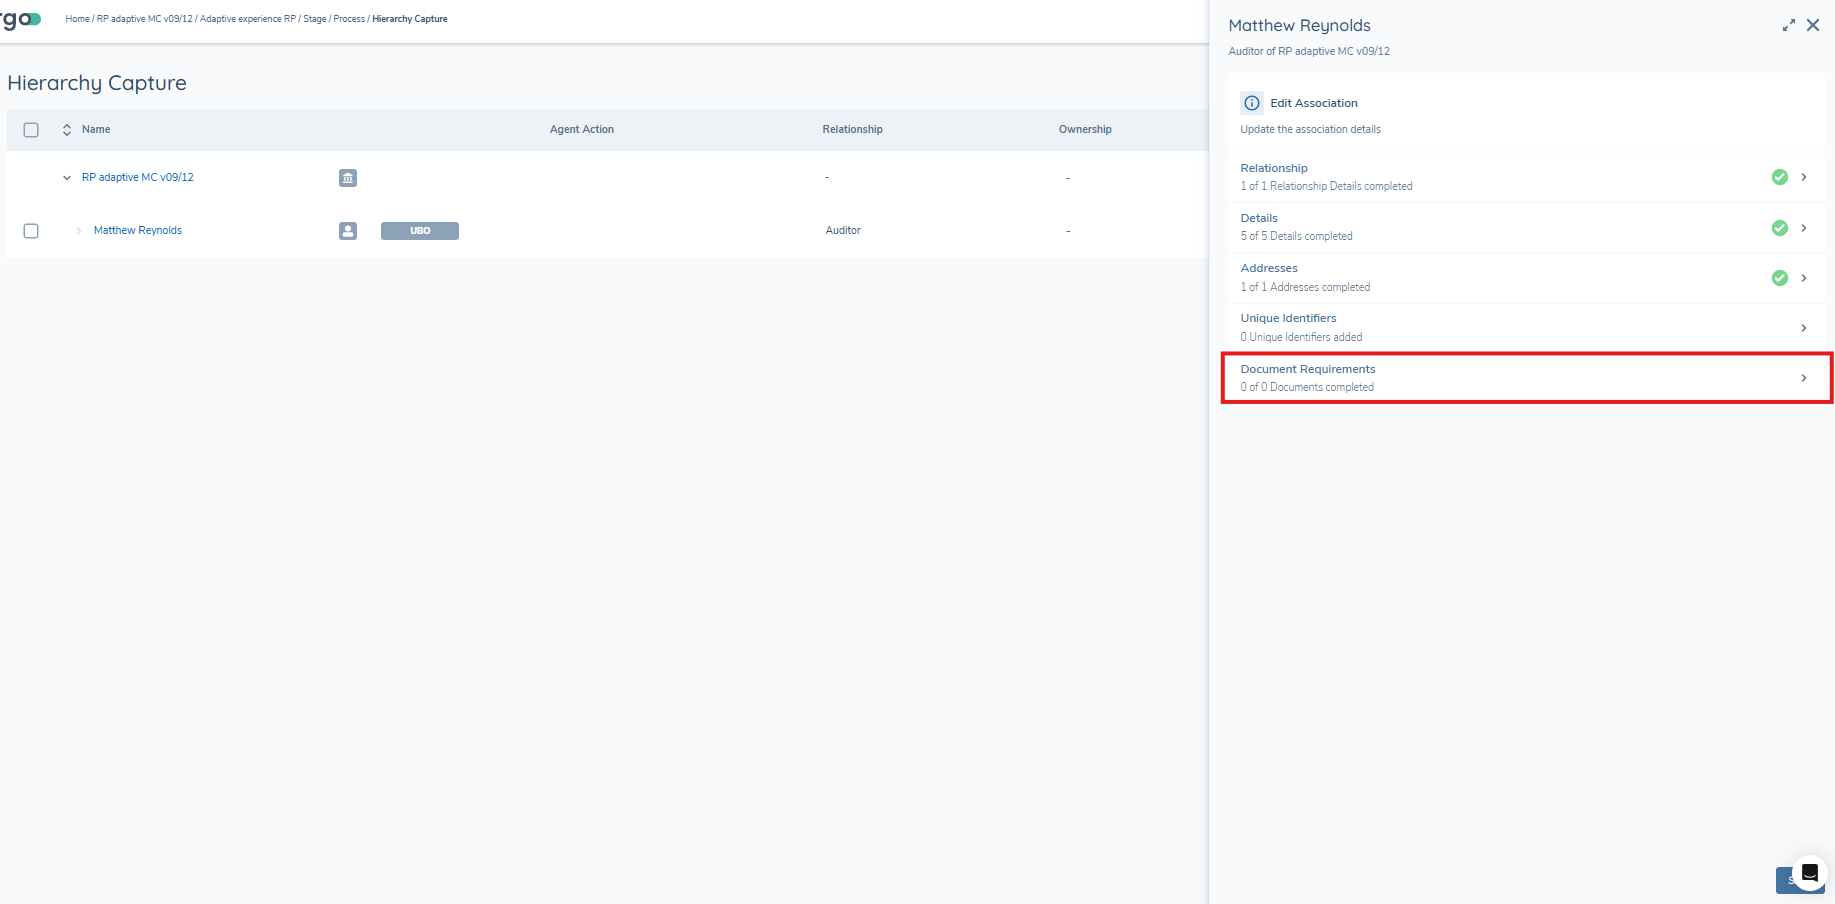Screen dimensions: 1835x904
Task: Click the Name column sort arrows
Action: [x=67, y=130]
